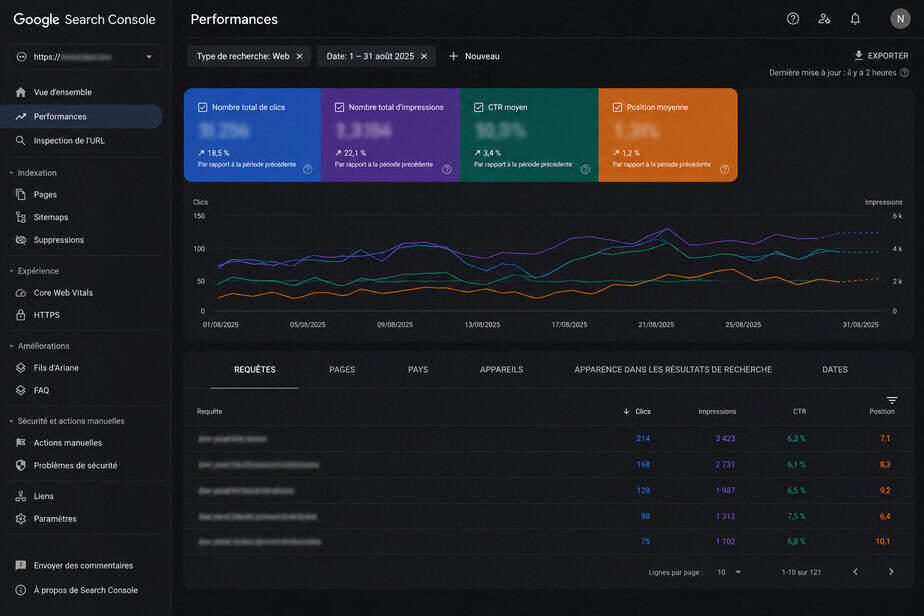
Task: Open user management icon in header
Action: (x=824, y=19)
